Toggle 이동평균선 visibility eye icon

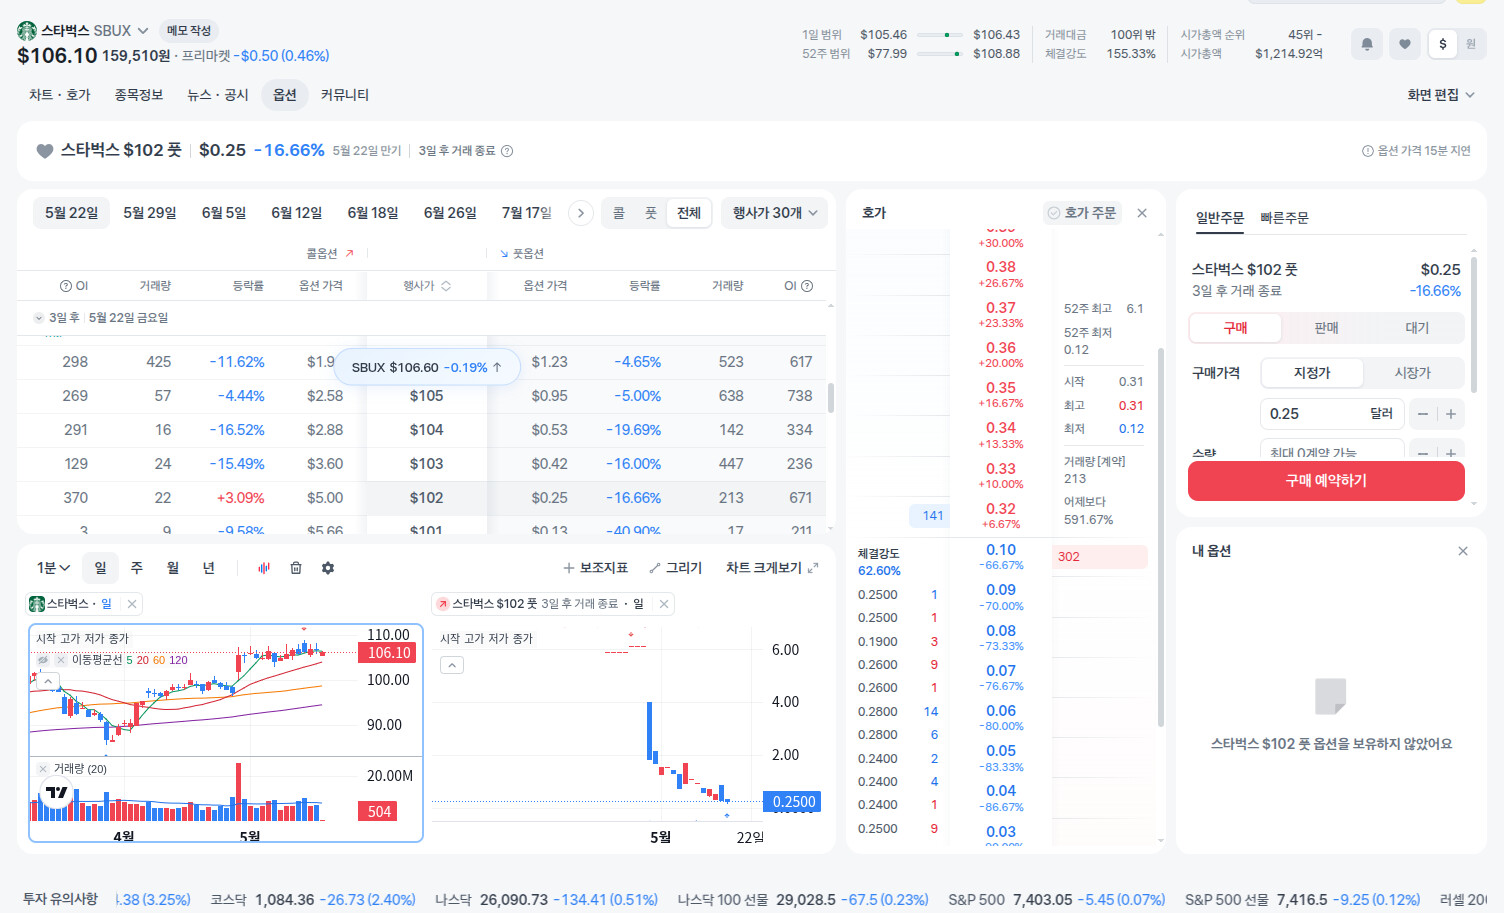[43, 660]
